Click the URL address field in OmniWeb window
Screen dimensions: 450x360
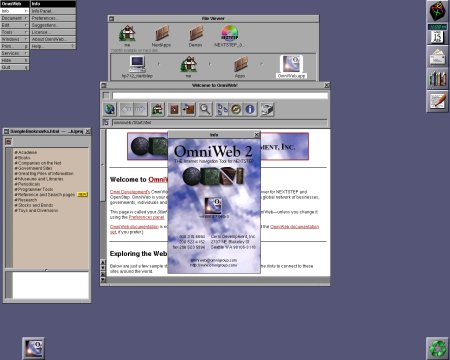point(220,123)
